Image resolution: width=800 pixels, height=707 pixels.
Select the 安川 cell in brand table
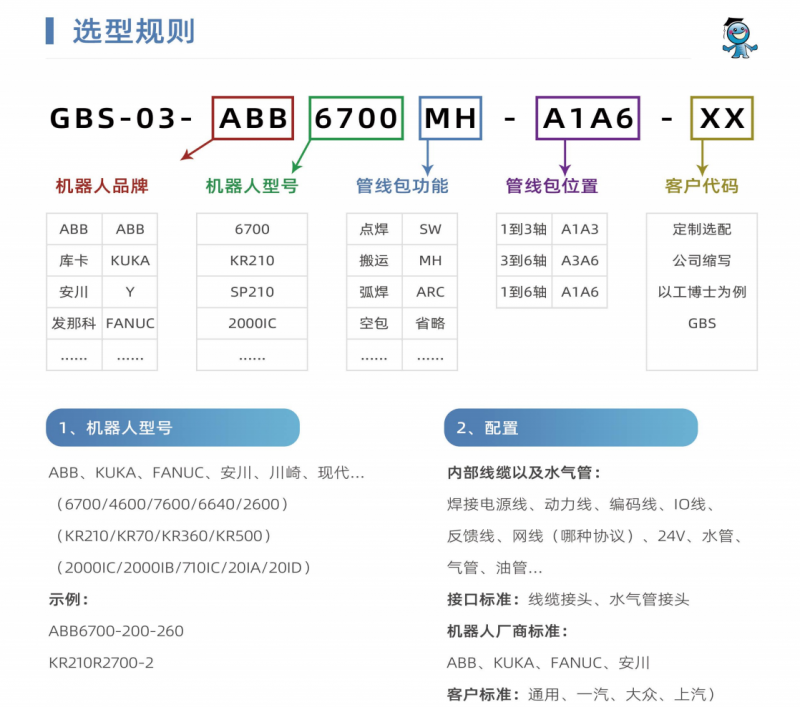(74, 292)
